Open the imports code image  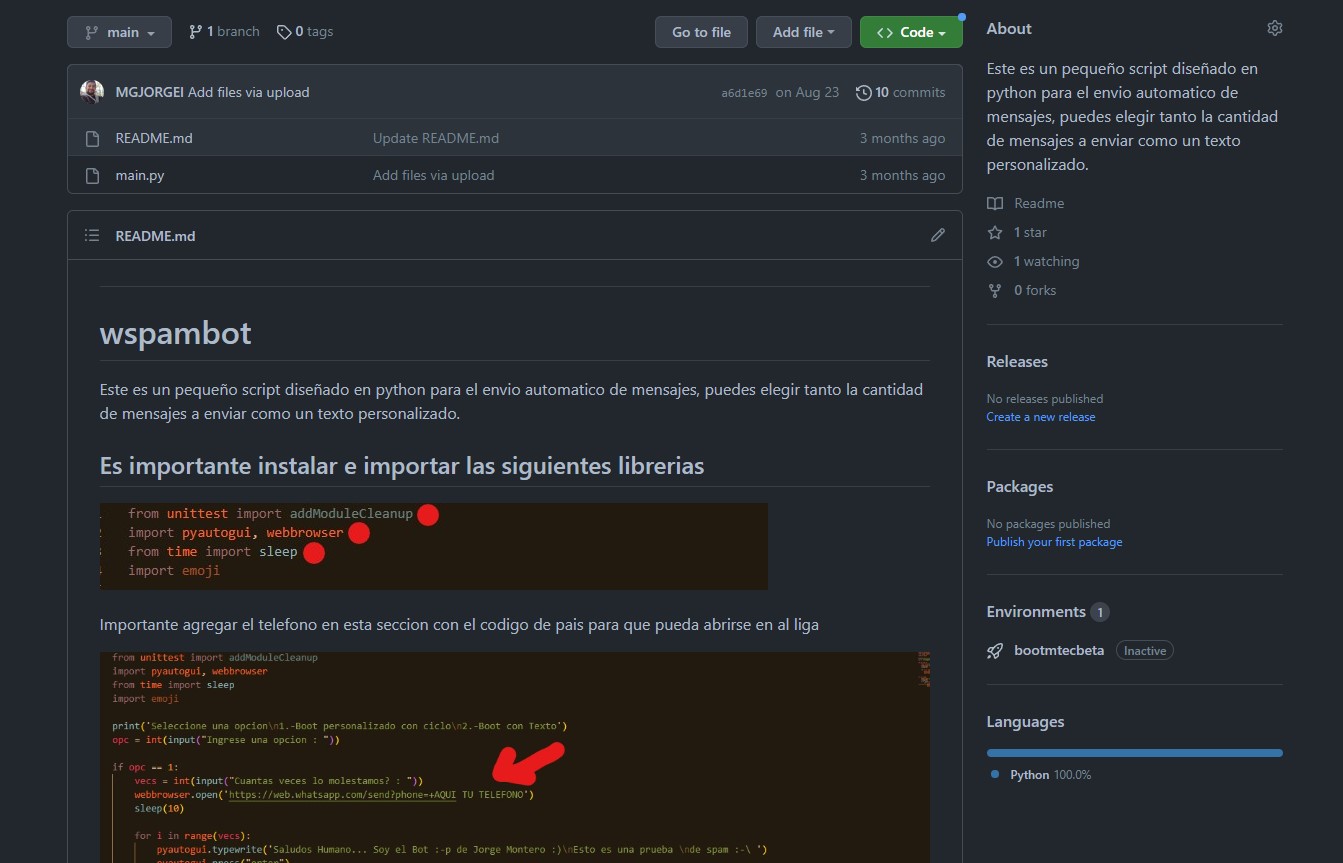(x=434, y=546)
